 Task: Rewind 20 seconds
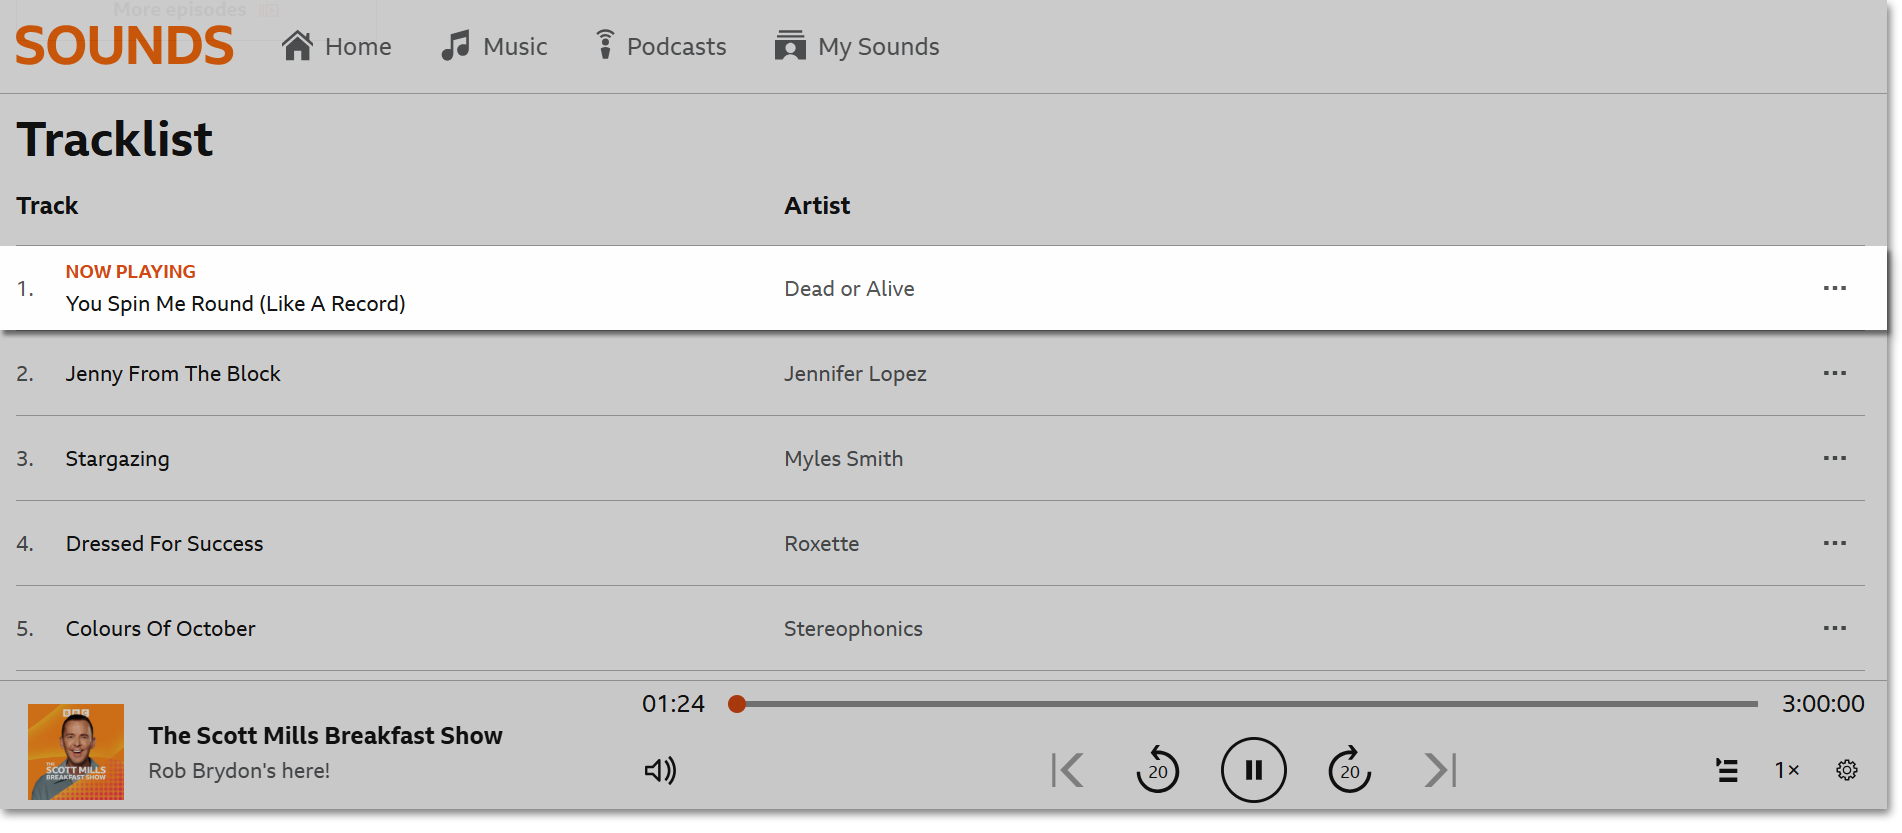(1157, 769)
